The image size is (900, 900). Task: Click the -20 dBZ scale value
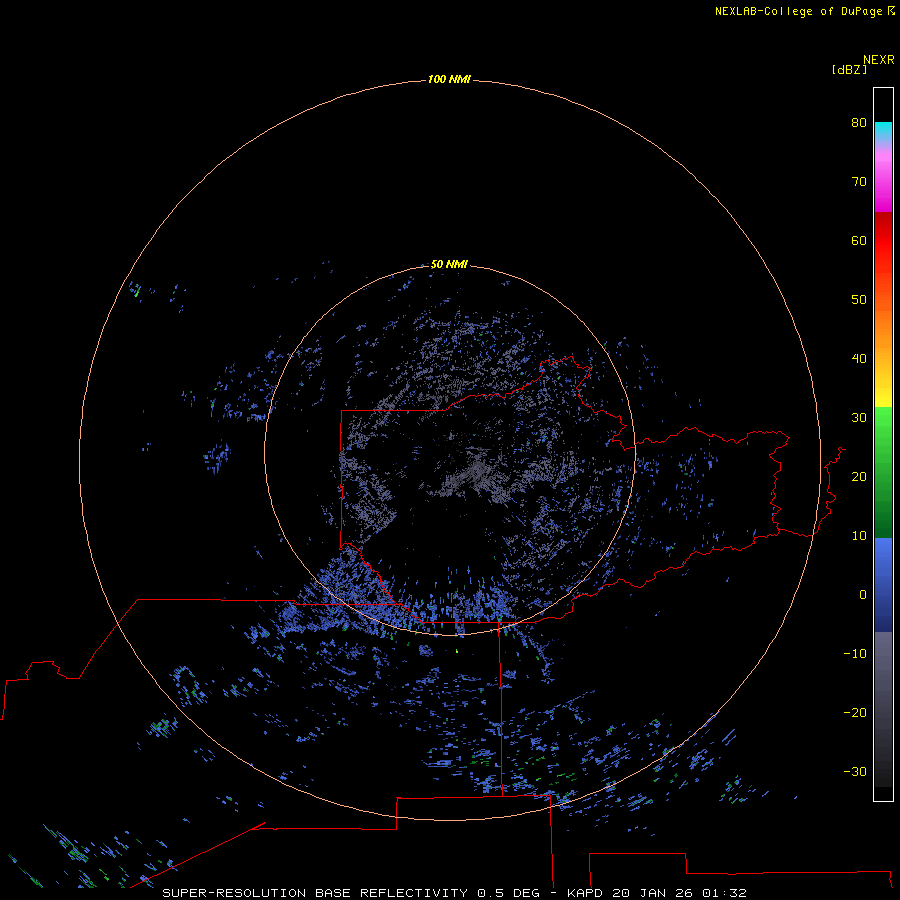coord(855,712)
